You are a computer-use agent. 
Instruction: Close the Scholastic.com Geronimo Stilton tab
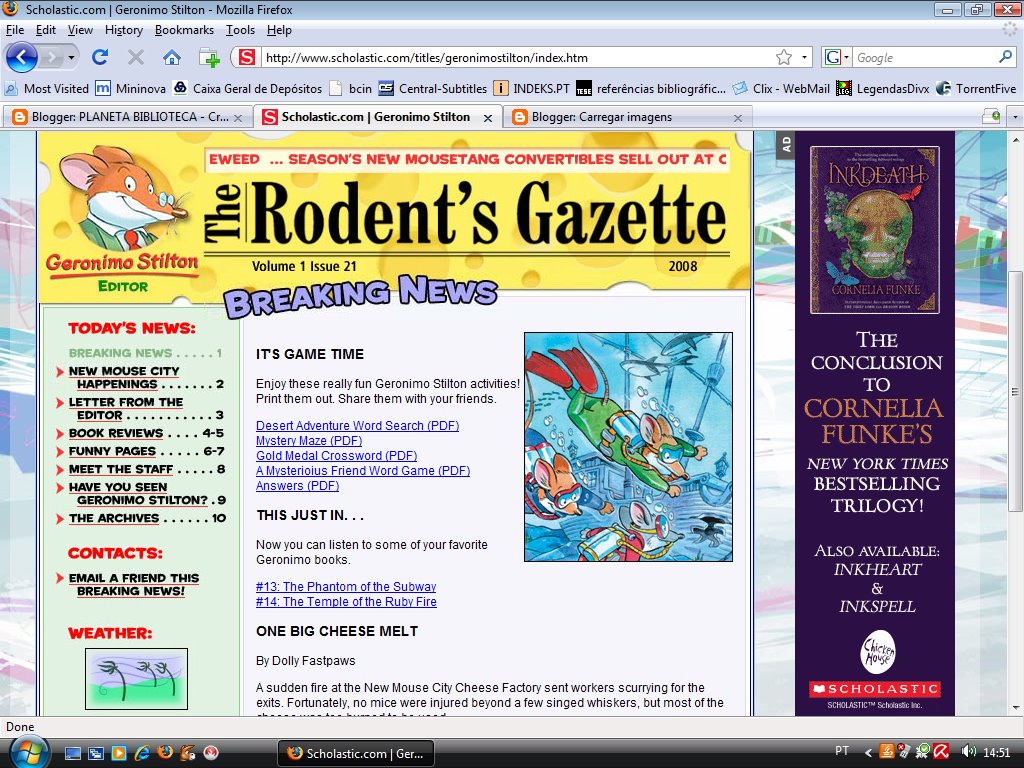[x=488, y=118]
